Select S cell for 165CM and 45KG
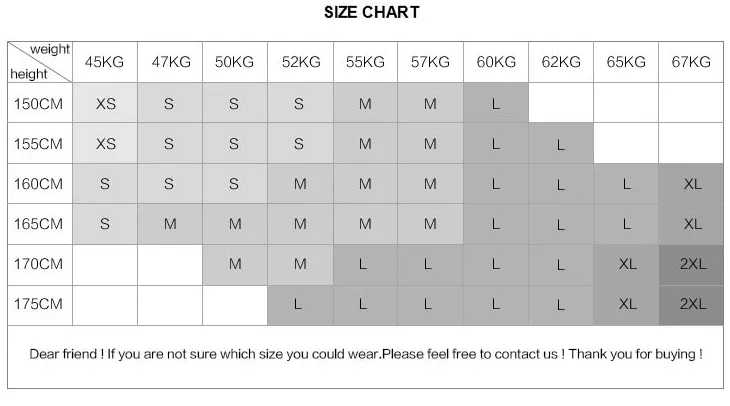The width and height of the screenshot is (730, 406). (105, 224)
